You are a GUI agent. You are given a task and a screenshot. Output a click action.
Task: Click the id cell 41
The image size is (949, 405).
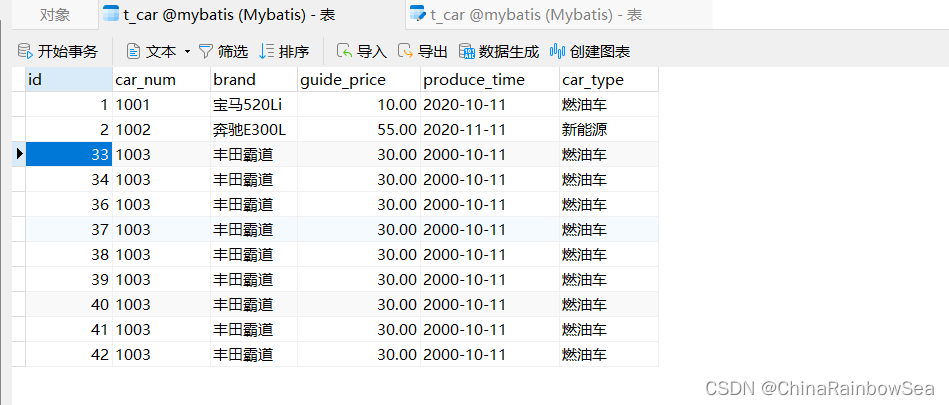click(69, 329)
